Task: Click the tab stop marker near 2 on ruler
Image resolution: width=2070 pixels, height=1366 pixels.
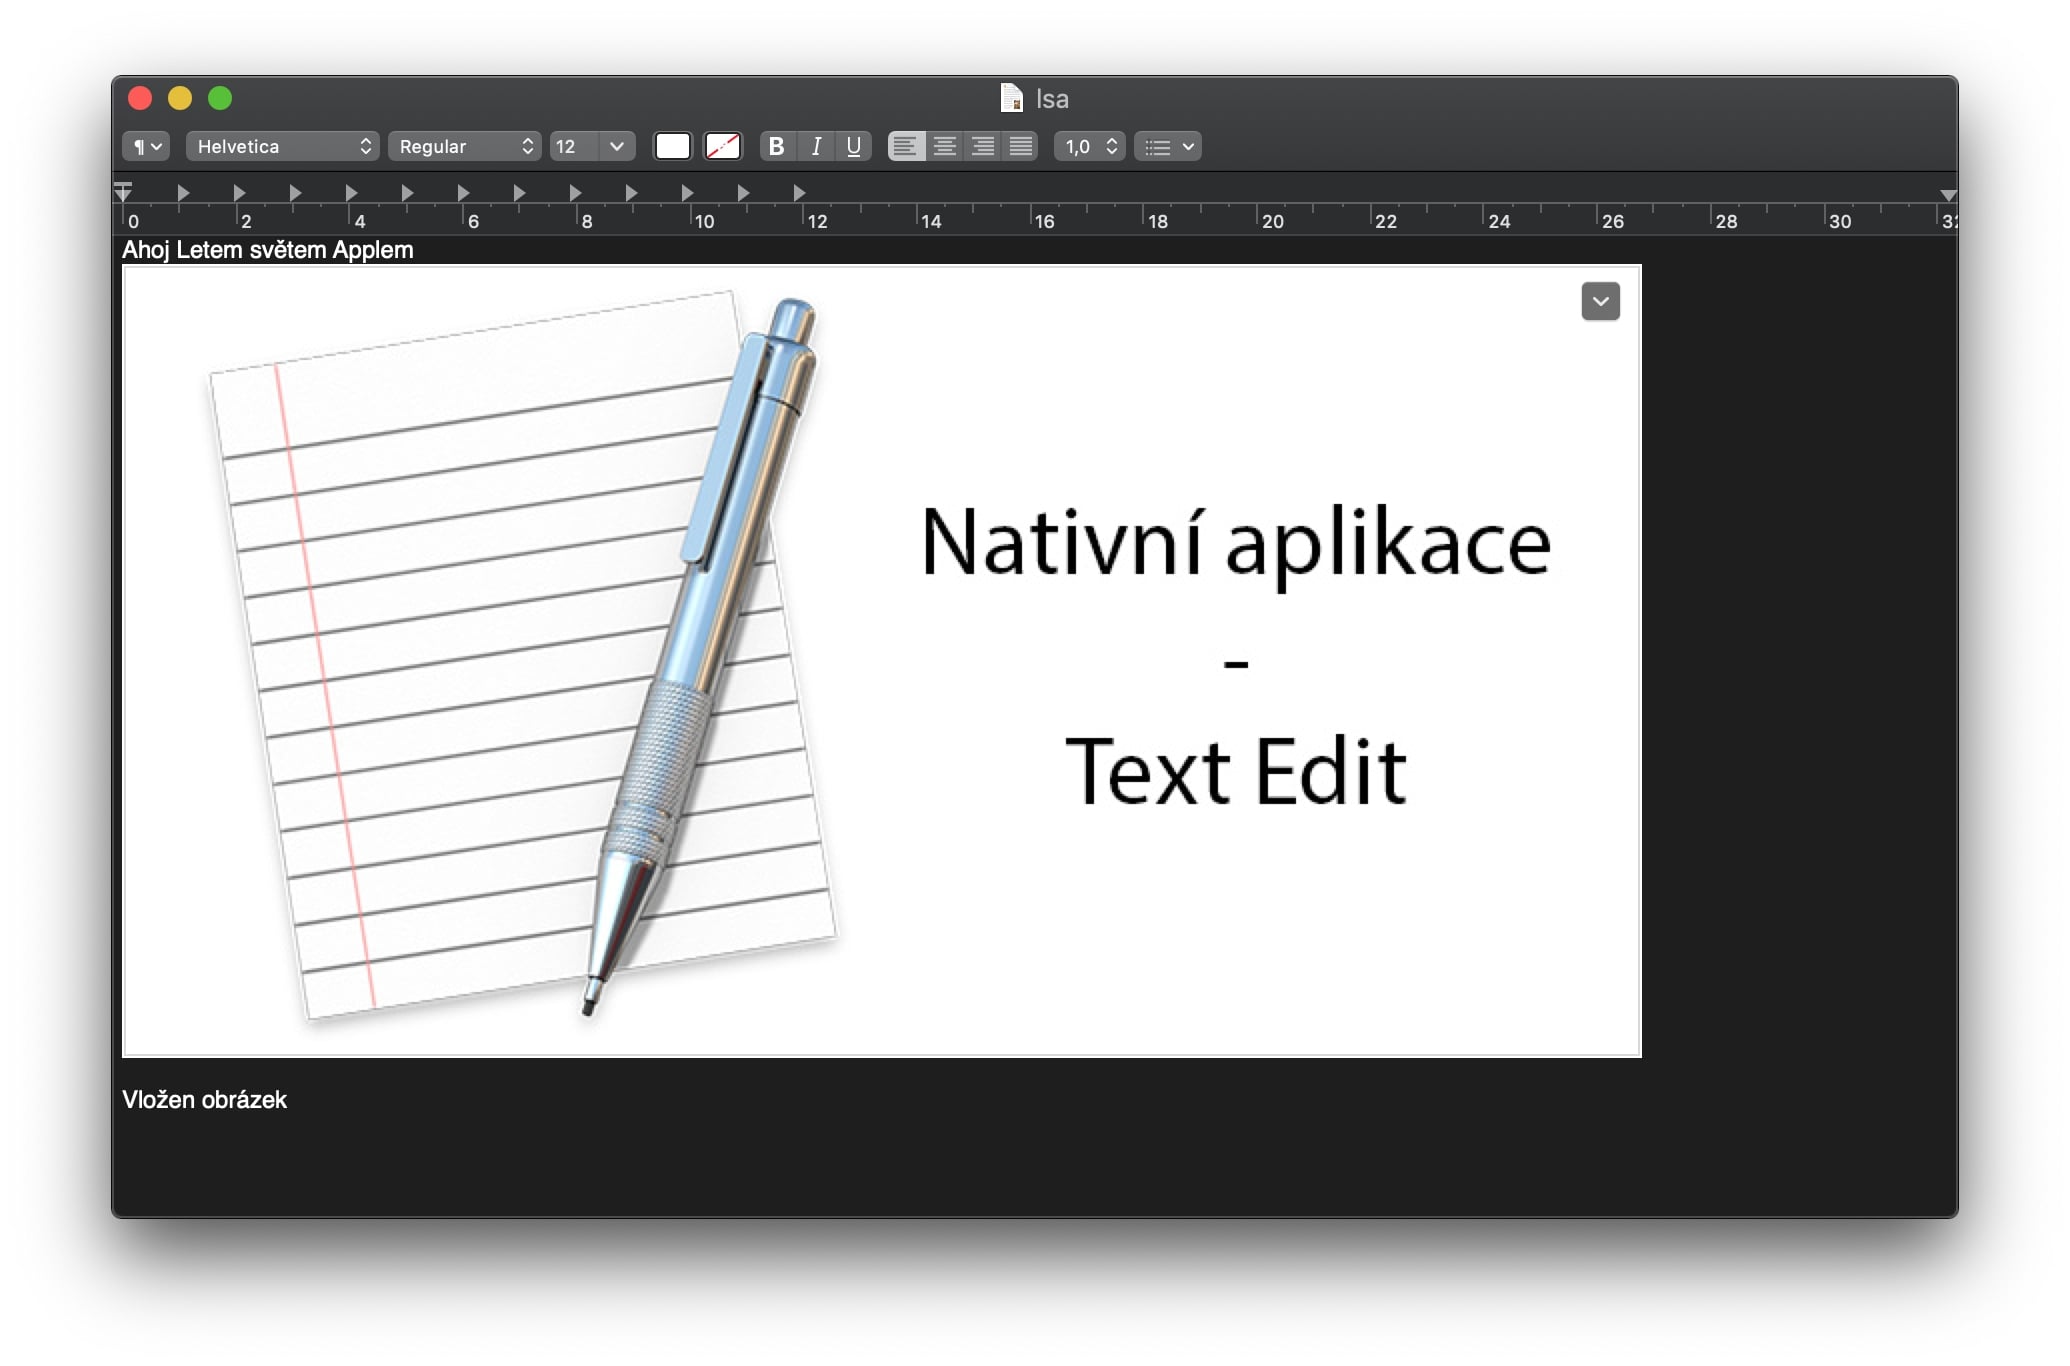Action: 239,192
